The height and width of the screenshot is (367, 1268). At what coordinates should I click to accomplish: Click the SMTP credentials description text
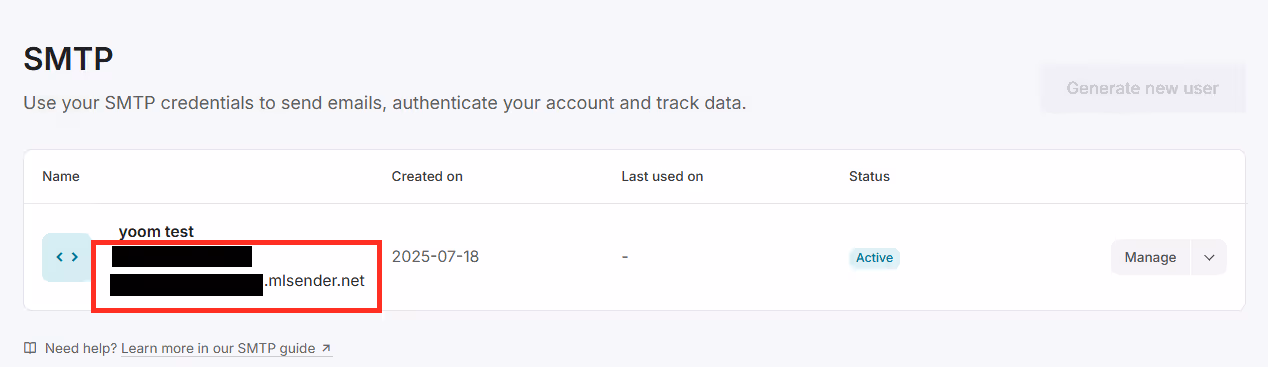[385, 103]
